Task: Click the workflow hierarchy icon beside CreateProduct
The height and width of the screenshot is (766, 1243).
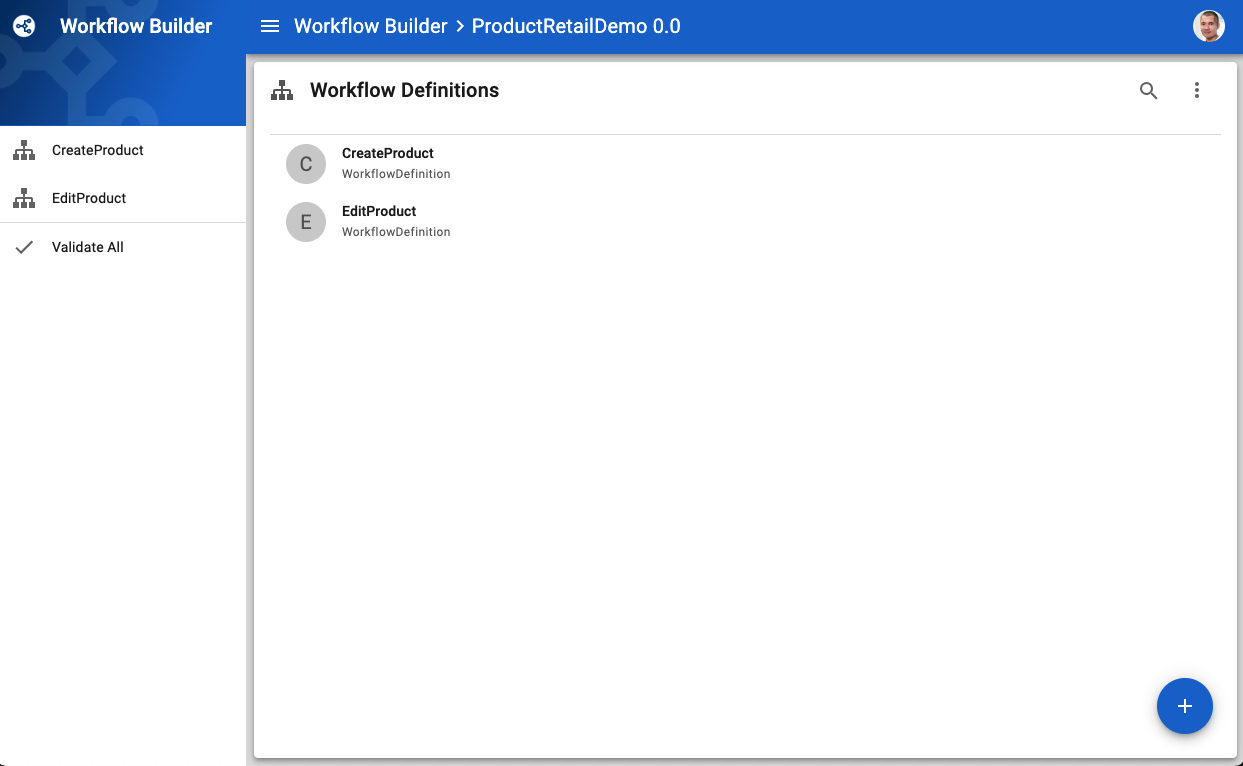Action: coord(23,150)
